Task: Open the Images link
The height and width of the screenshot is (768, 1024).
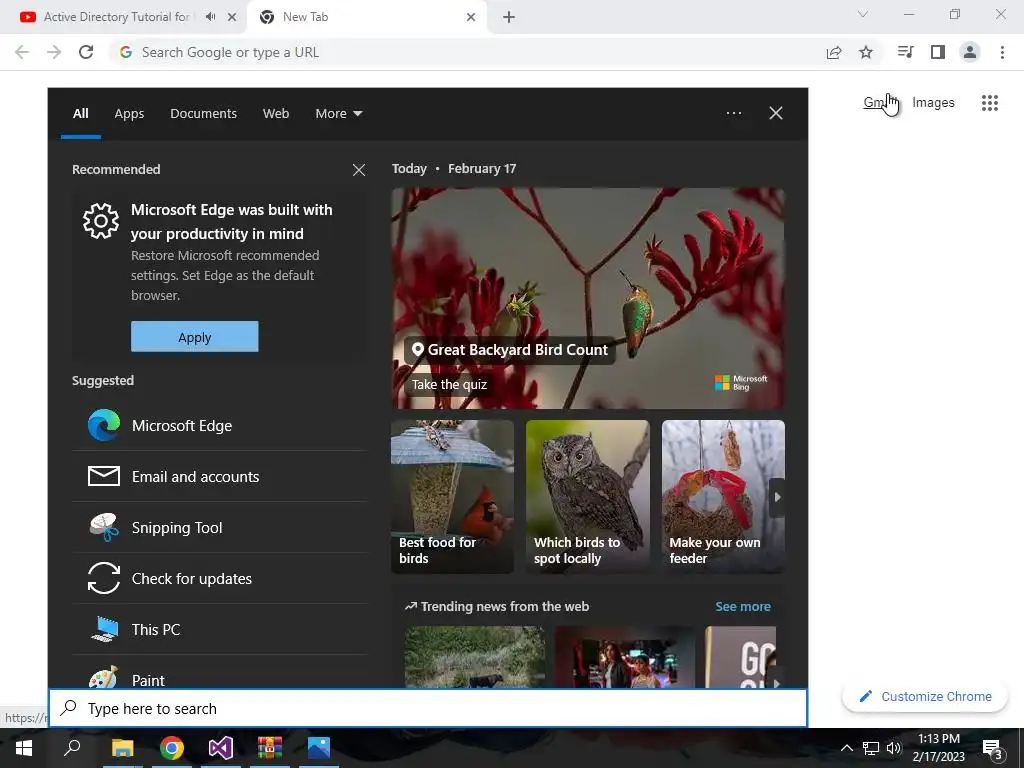Action: pos(933,103)
